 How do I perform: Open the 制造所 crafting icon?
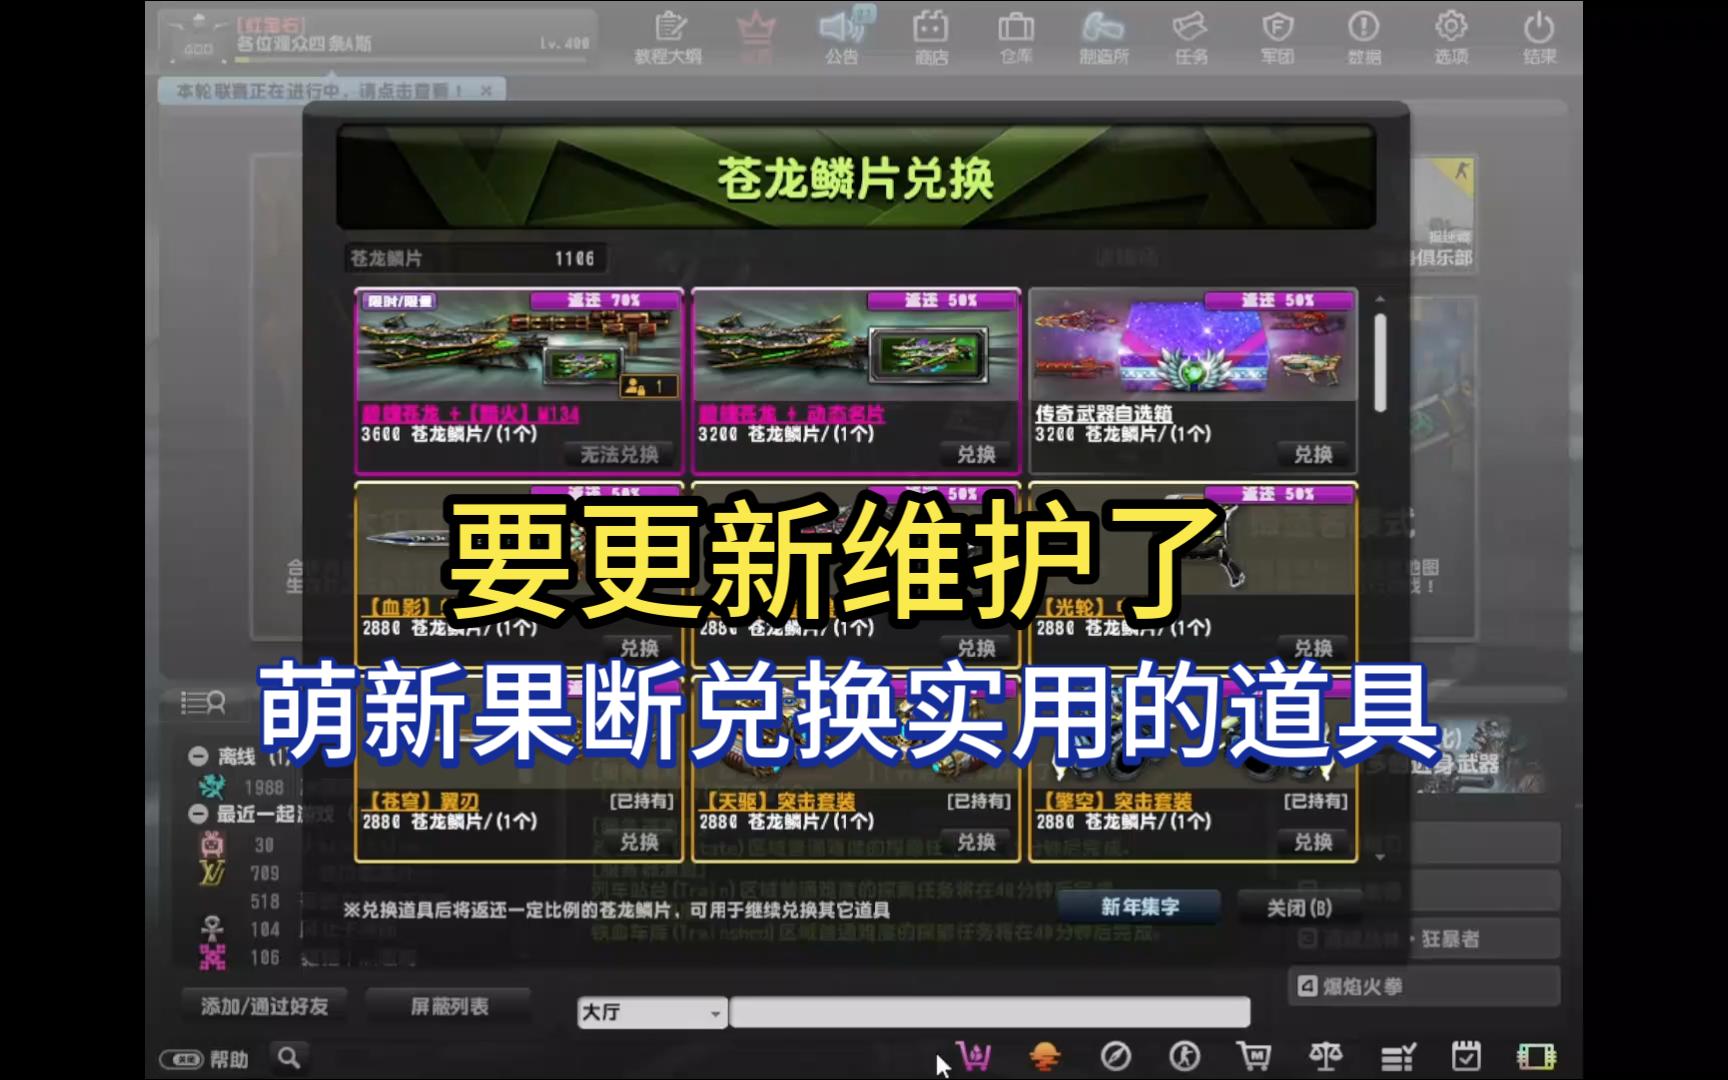[1103, 37]
